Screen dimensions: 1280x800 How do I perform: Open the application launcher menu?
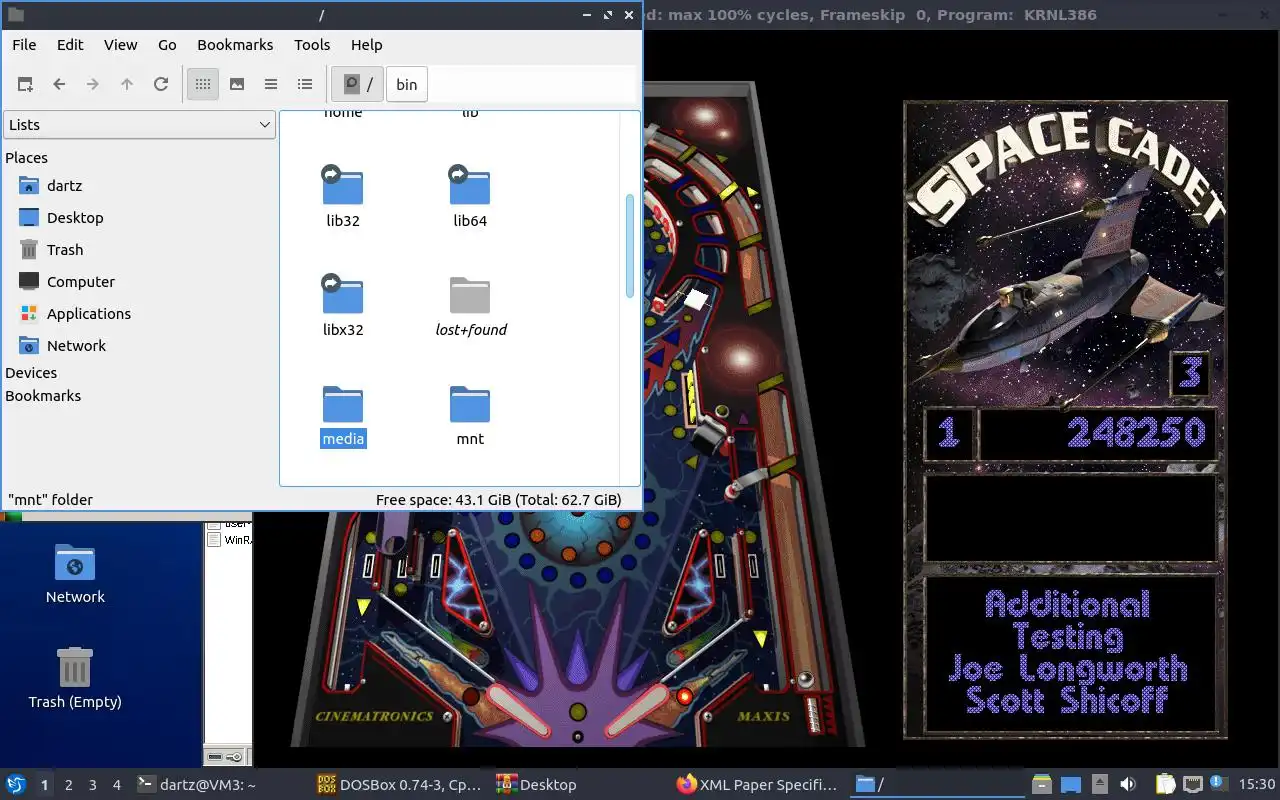[16, 785]
